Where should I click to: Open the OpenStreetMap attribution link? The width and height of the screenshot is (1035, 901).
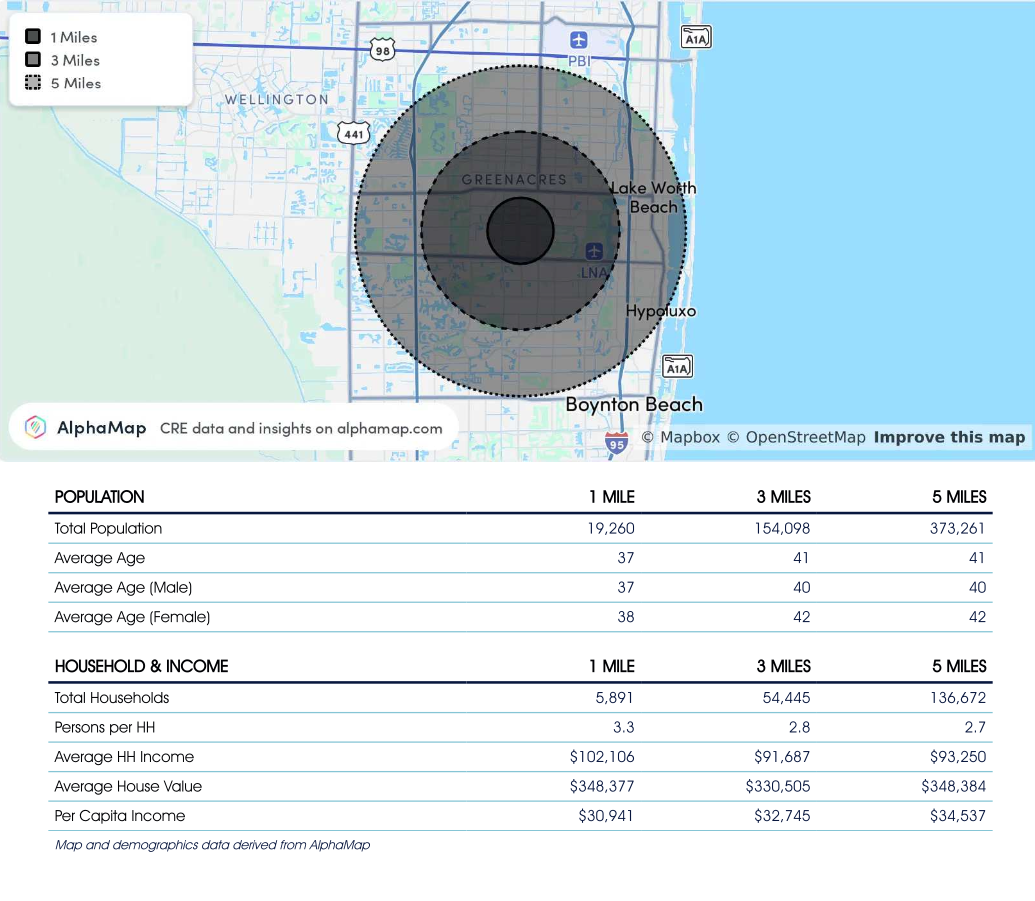[x=795, y=437]
